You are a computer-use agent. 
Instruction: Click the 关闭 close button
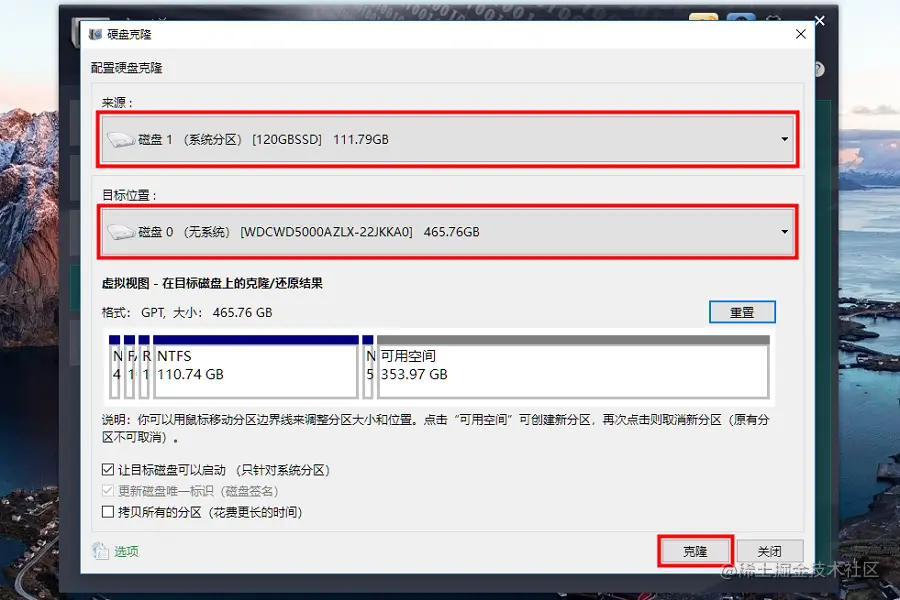coord(769,552)
